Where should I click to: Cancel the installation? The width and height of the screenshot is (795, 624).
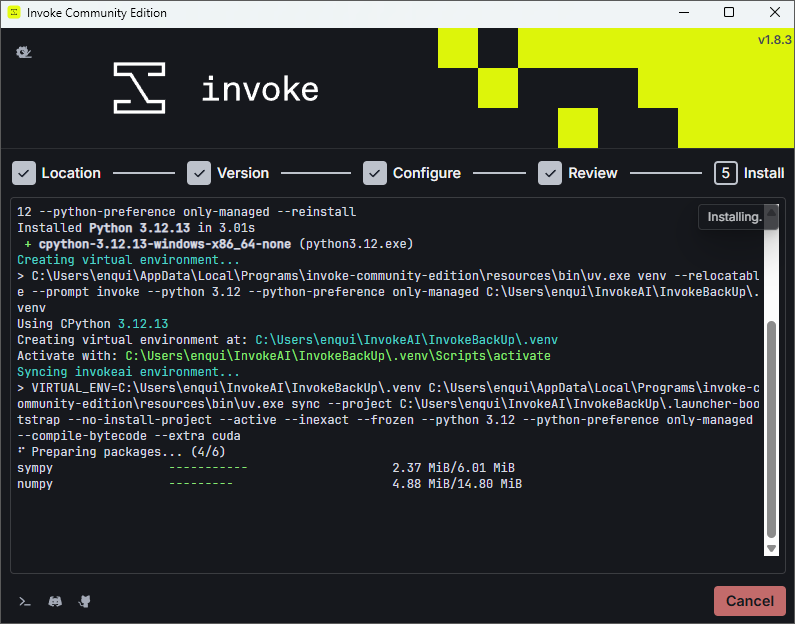(x=749, y=601)
